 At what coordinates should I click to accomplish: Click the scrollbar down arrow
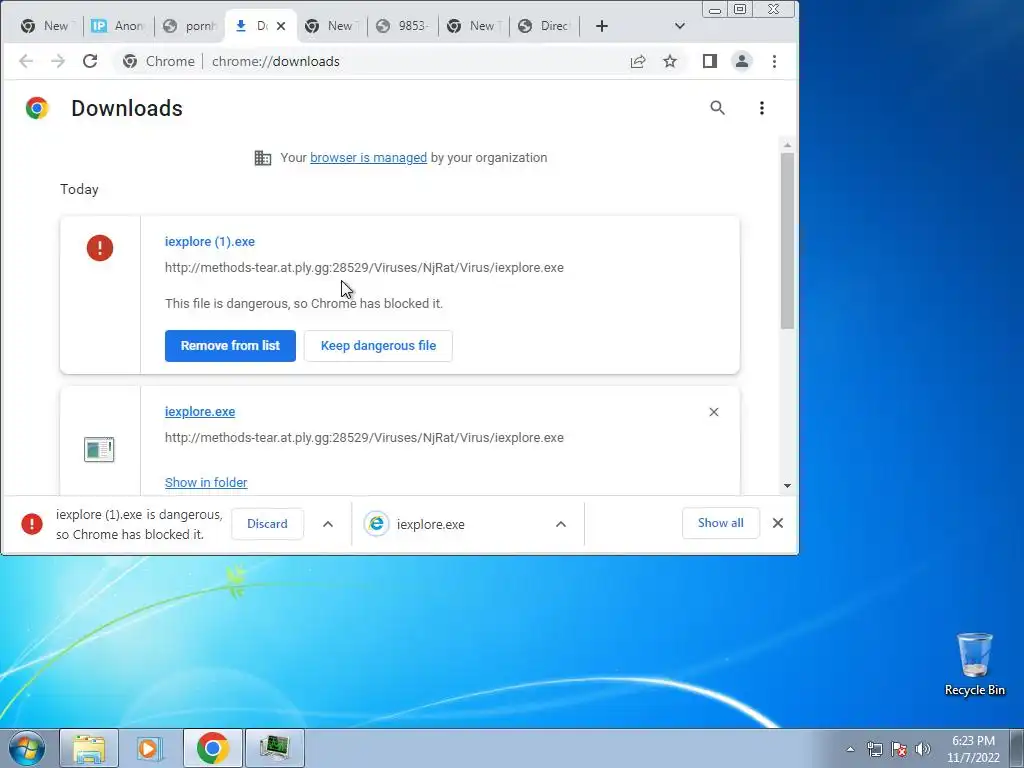click(x=787, y=485)
